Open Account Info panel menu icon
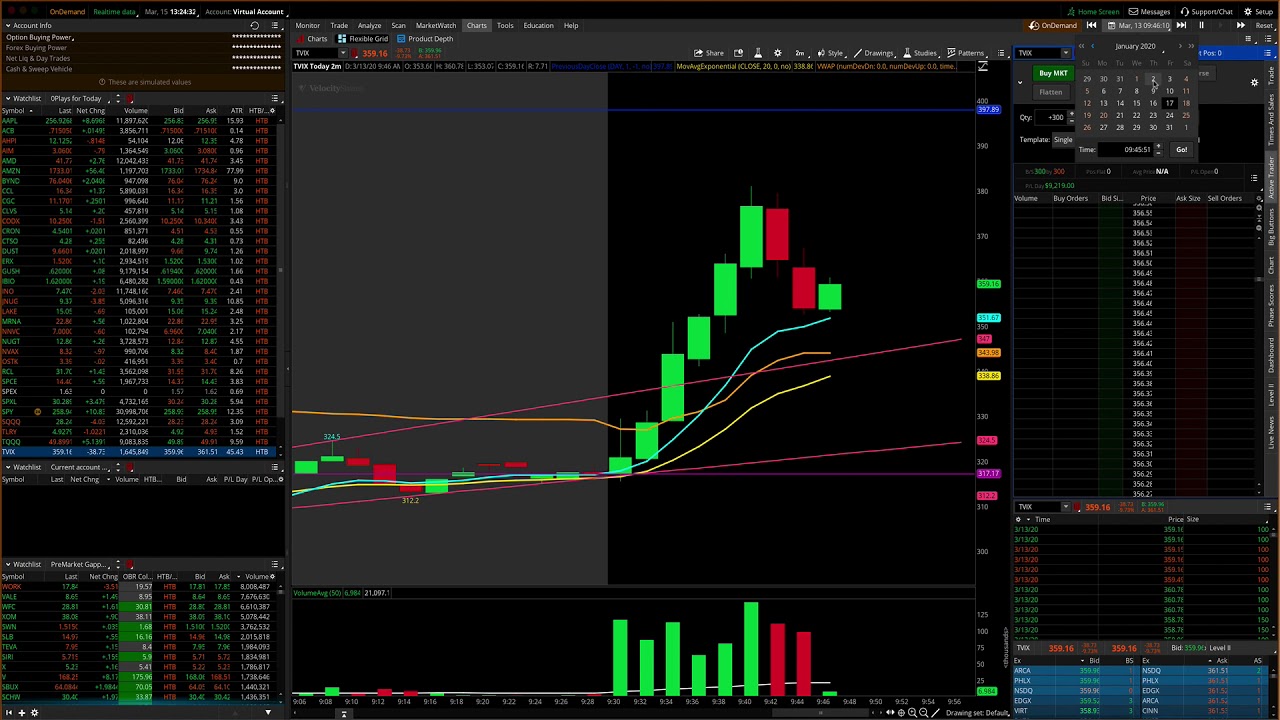 [275, 25]
